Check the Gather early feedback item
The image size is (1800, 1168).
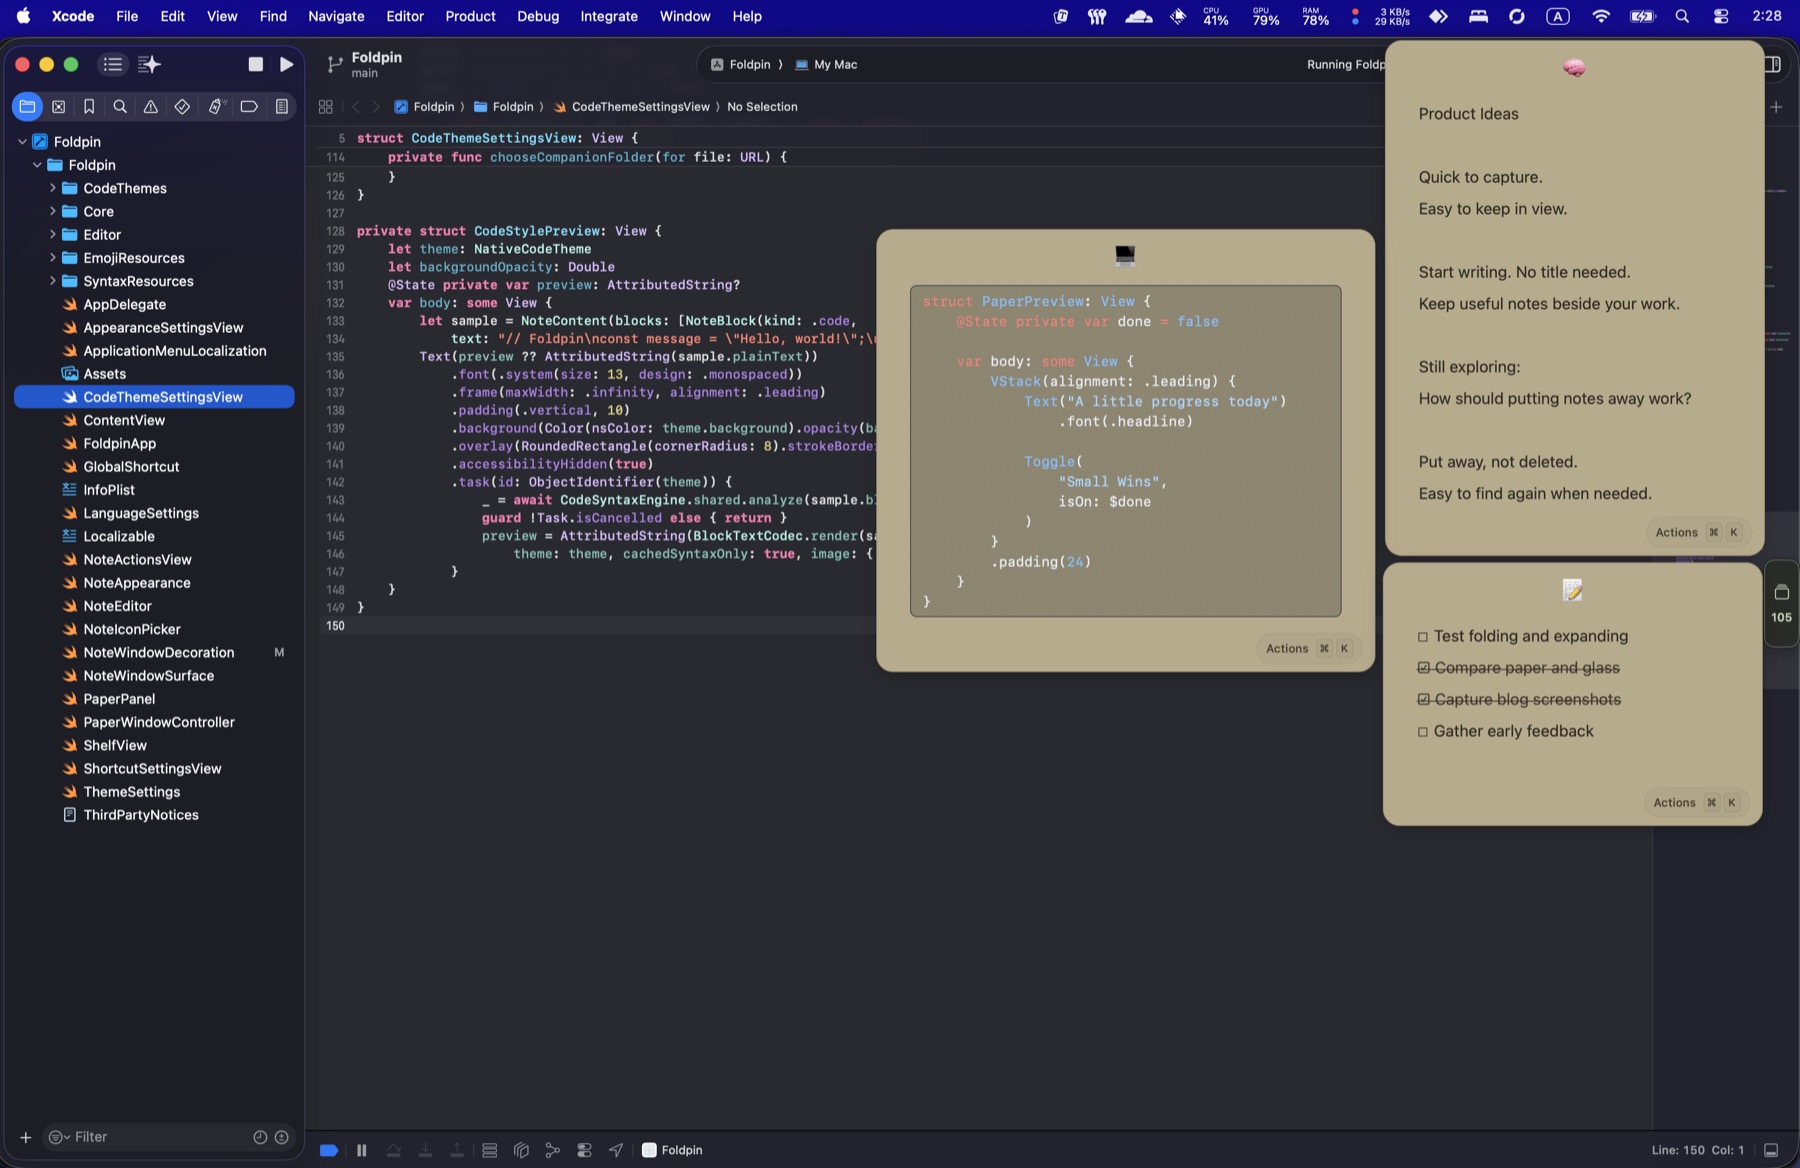[1423, 732]
